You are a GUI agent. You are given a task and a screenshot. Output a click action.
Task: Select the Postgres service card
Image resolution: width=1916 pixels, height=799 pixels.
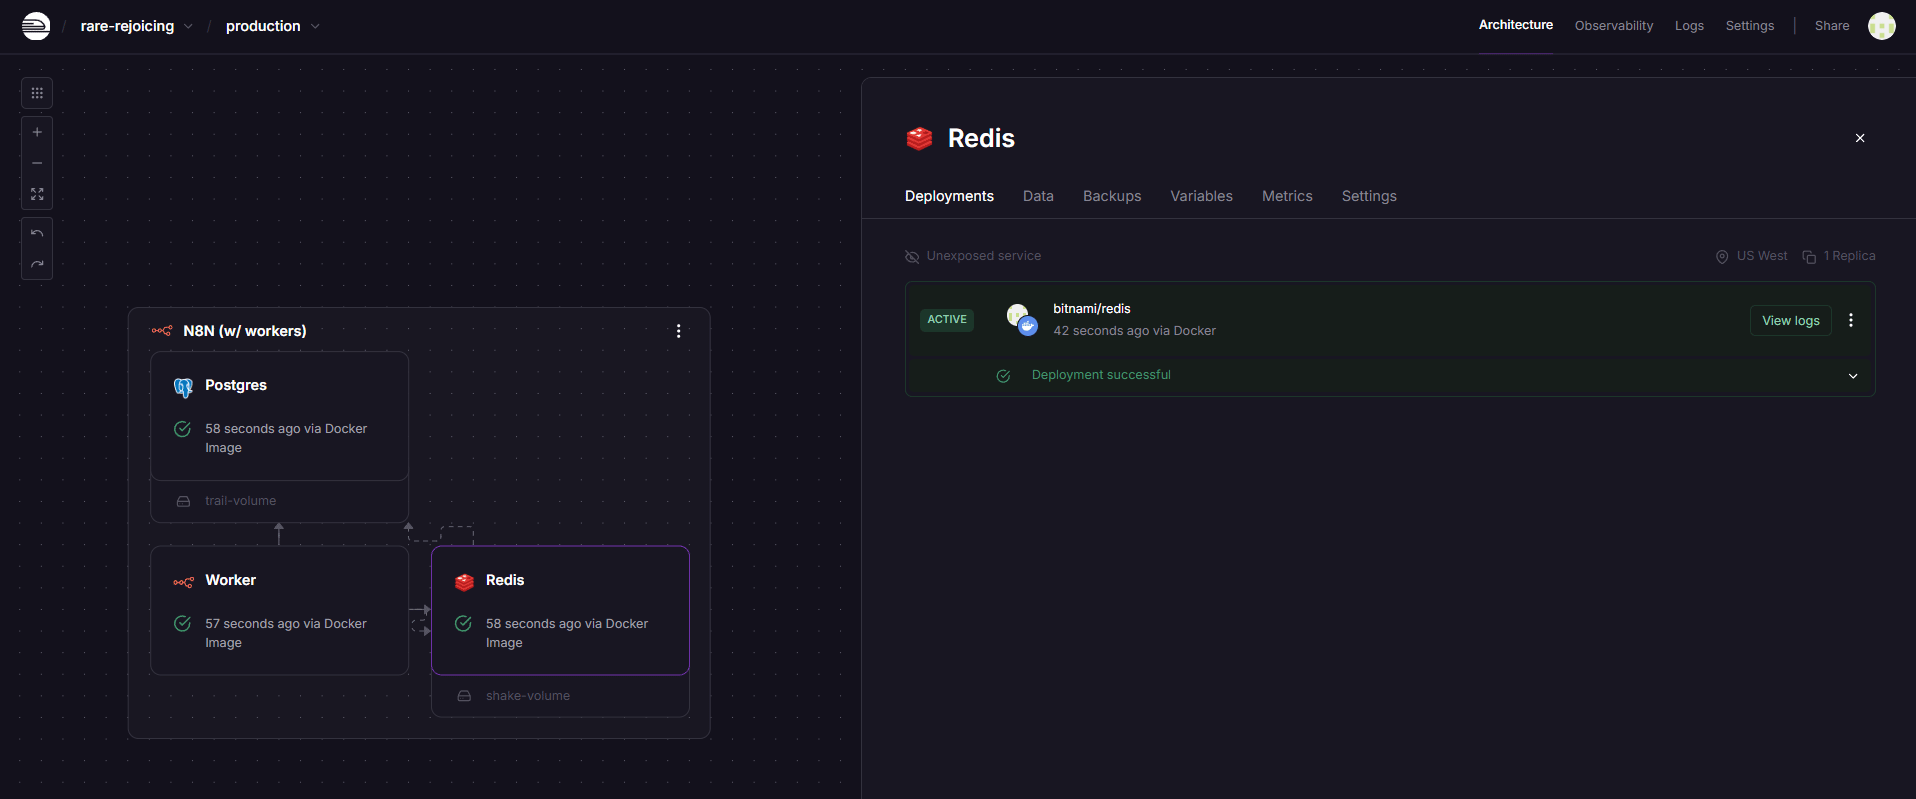tap(279, 416)
